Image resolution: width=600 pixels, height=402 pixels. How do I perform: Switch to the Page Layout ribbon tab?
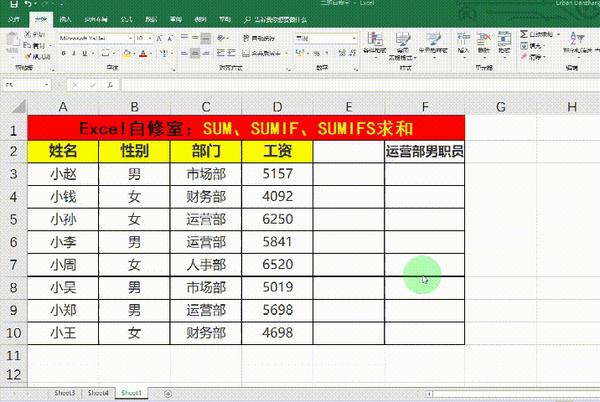(96, 19)
